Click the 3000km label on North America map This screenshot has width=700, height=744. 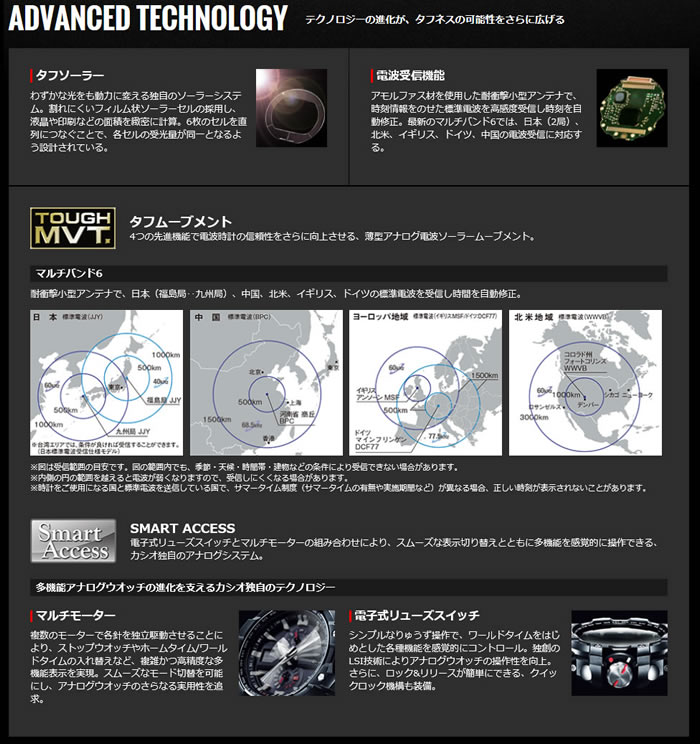pyautogui.click(x=534, y=417)
